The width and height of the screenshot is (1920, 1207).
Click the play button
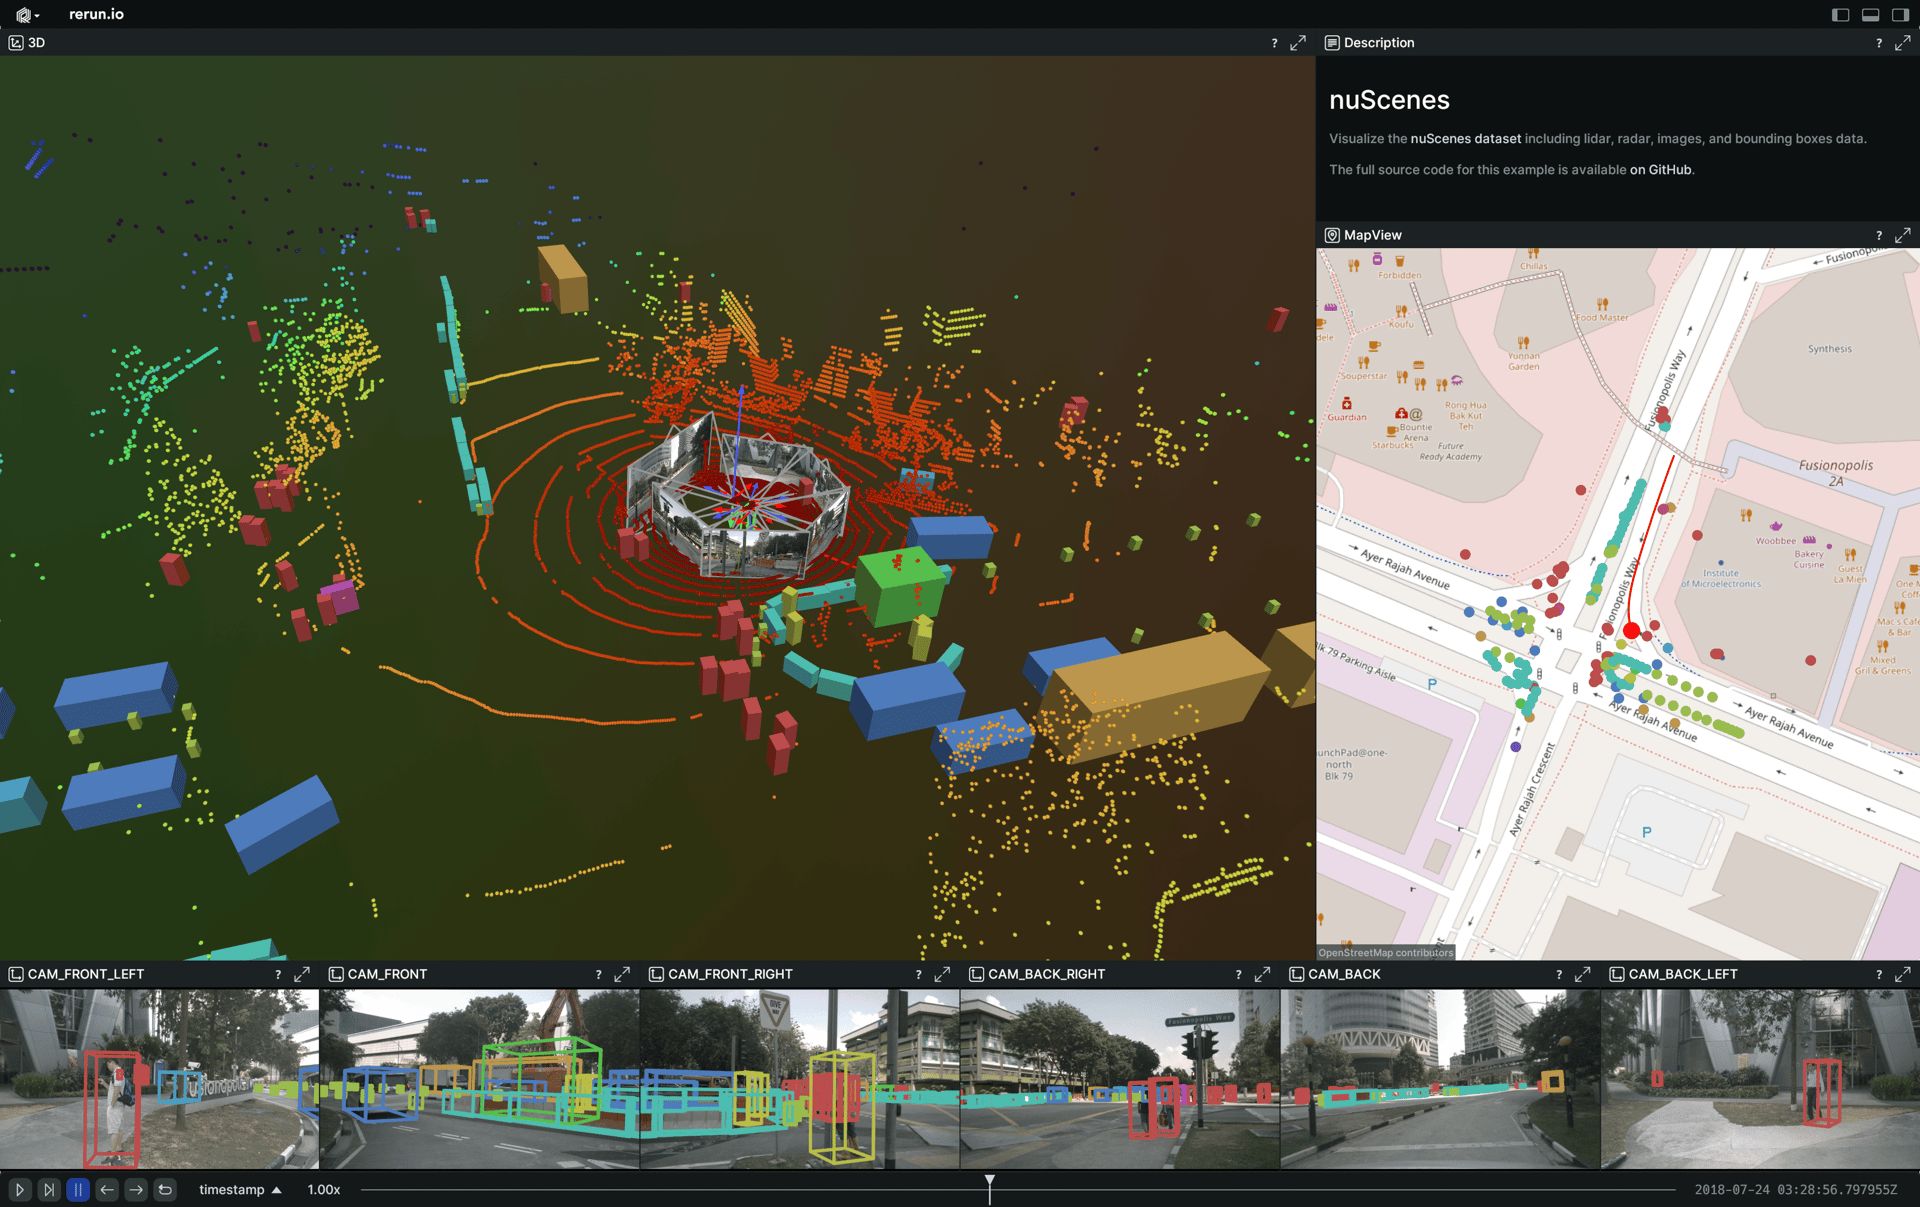[x=19, y=1190]
